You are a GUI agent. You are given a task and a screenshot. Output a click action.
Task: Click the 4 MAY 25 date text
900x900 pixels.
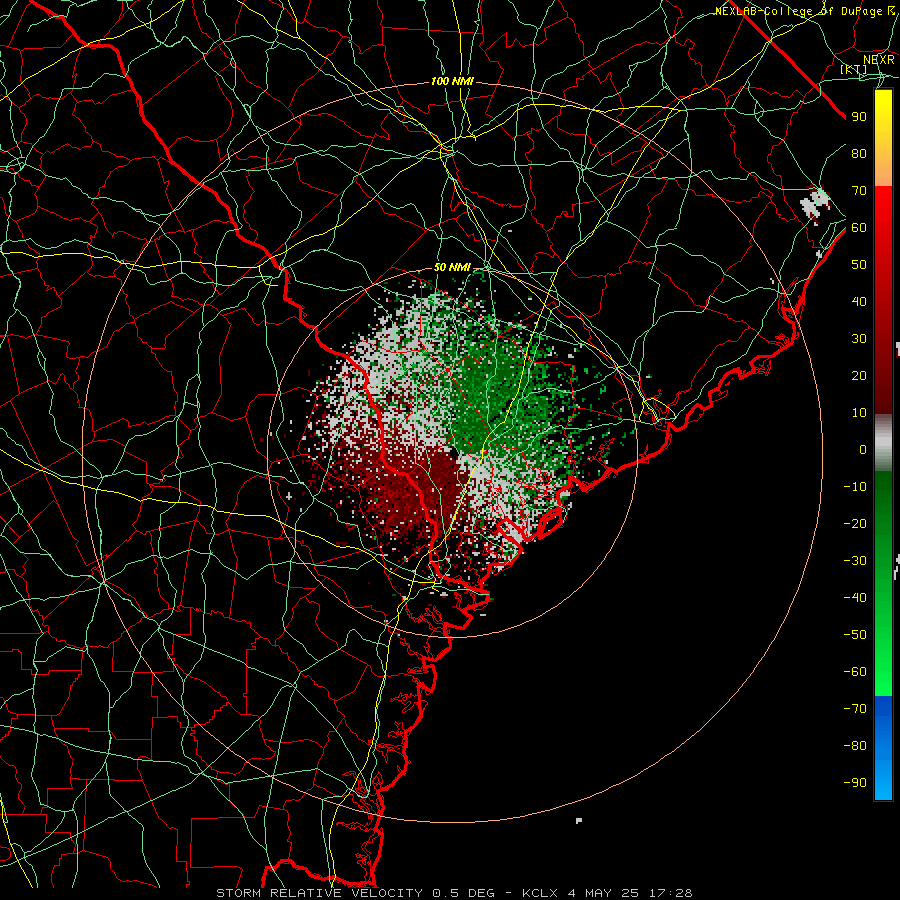[x=603, y=893]
